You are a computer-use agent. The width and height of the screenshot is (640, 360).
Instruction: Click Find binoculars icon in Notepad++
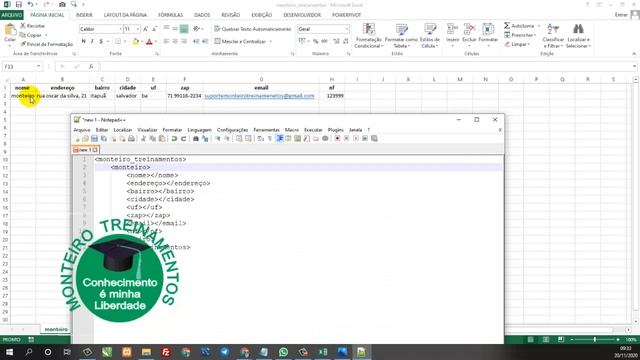pos(196,138)
